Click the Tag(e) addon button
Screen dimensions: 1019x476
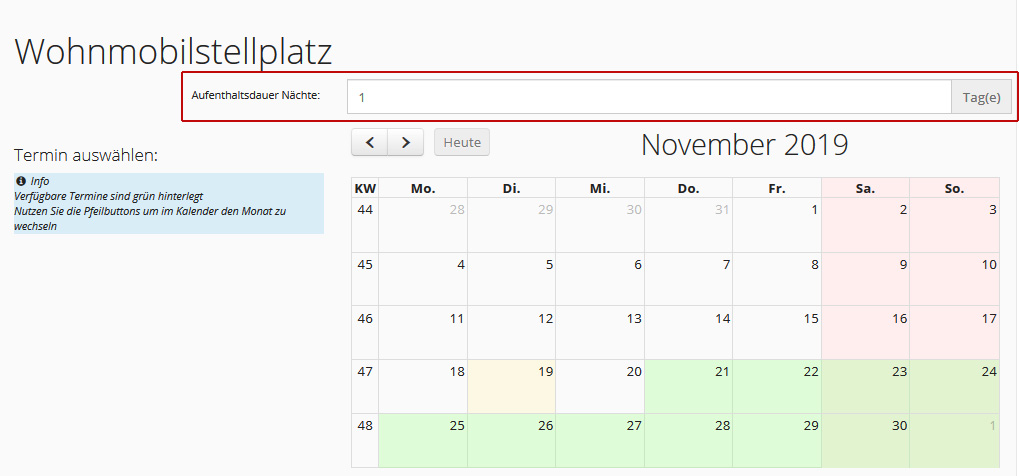[981, 98]
